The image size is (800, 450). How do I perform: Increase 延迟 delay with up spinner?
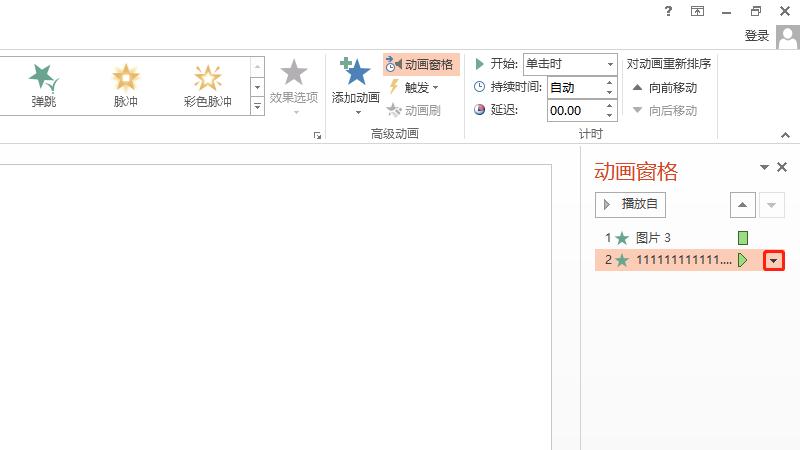[609, 106]
